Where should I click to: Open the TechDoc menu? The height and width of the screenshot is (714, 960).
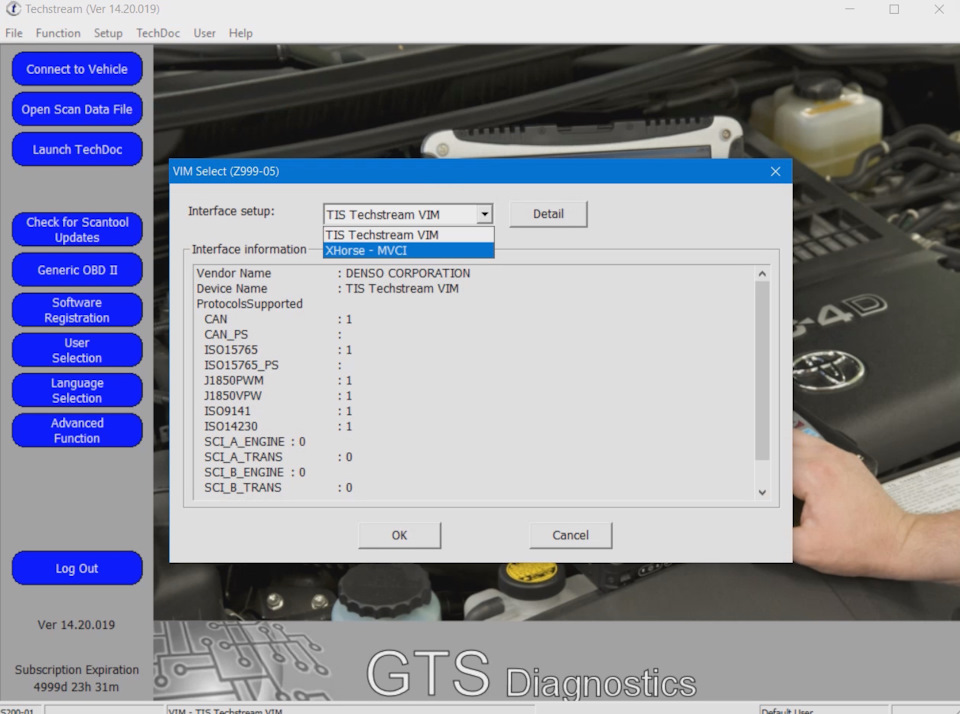158,33
